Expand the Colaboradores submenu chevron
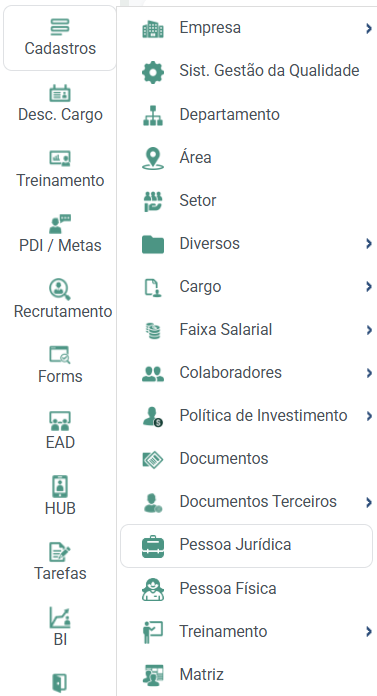The width and height of the screenshot is (377, 696). pyautogui.click(x=369, y=373)
